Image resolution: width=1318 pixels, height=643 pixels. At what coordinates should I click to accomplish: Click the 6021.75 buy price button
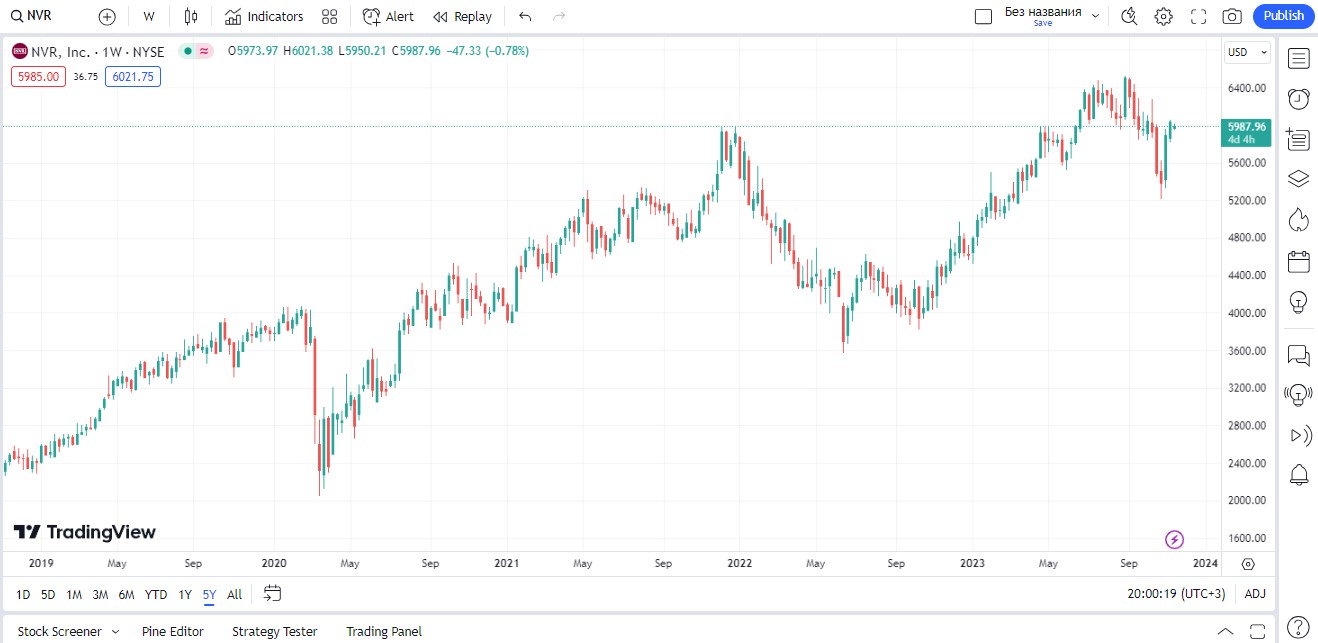pos(133,76)
